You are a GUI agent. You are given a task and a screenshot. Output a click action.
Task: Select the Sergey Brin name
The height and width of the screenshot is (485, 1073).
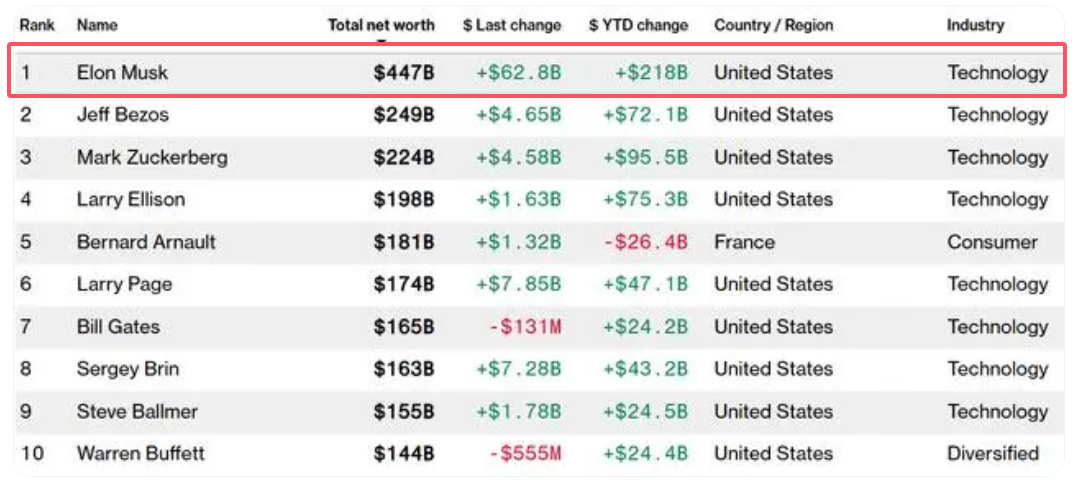click(127, 369)
